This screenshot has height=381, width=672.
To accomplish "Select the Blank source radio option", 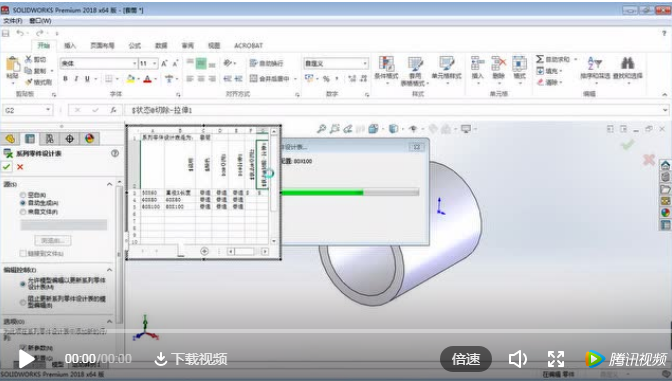I will click(x=23, y=195).
